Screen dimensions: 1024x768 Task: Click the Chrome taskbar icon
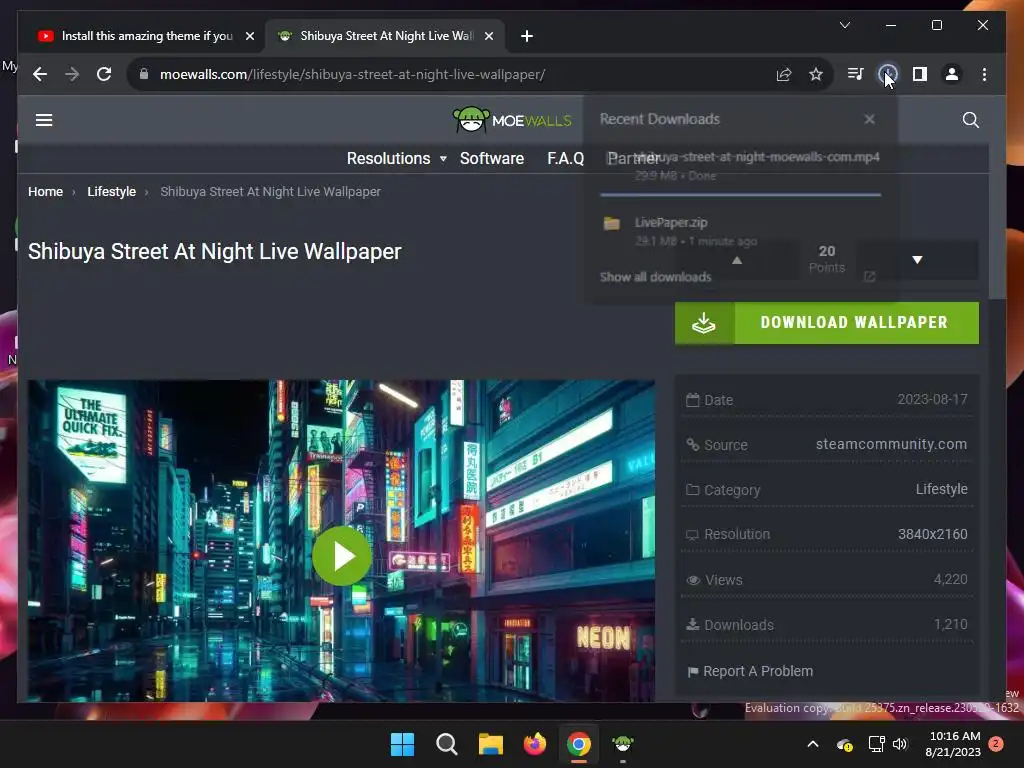[x=579, y=744]
